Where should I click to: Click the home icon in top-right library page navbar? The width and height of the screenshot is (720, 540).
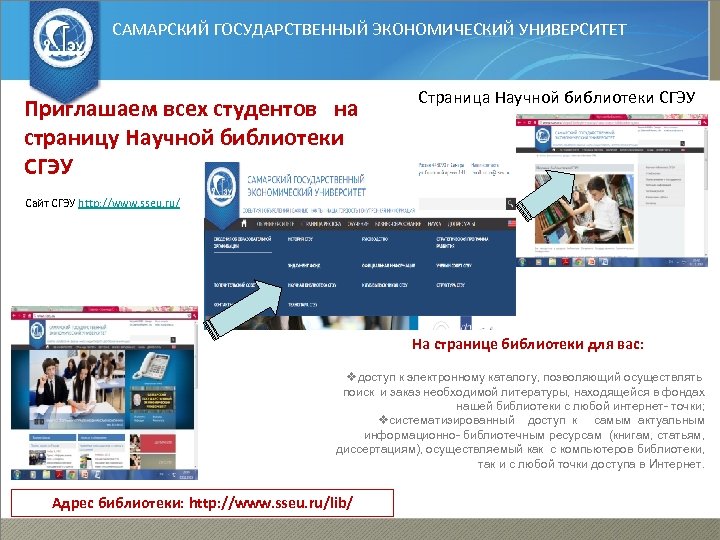pyautogui.click(x=554, y=150)
